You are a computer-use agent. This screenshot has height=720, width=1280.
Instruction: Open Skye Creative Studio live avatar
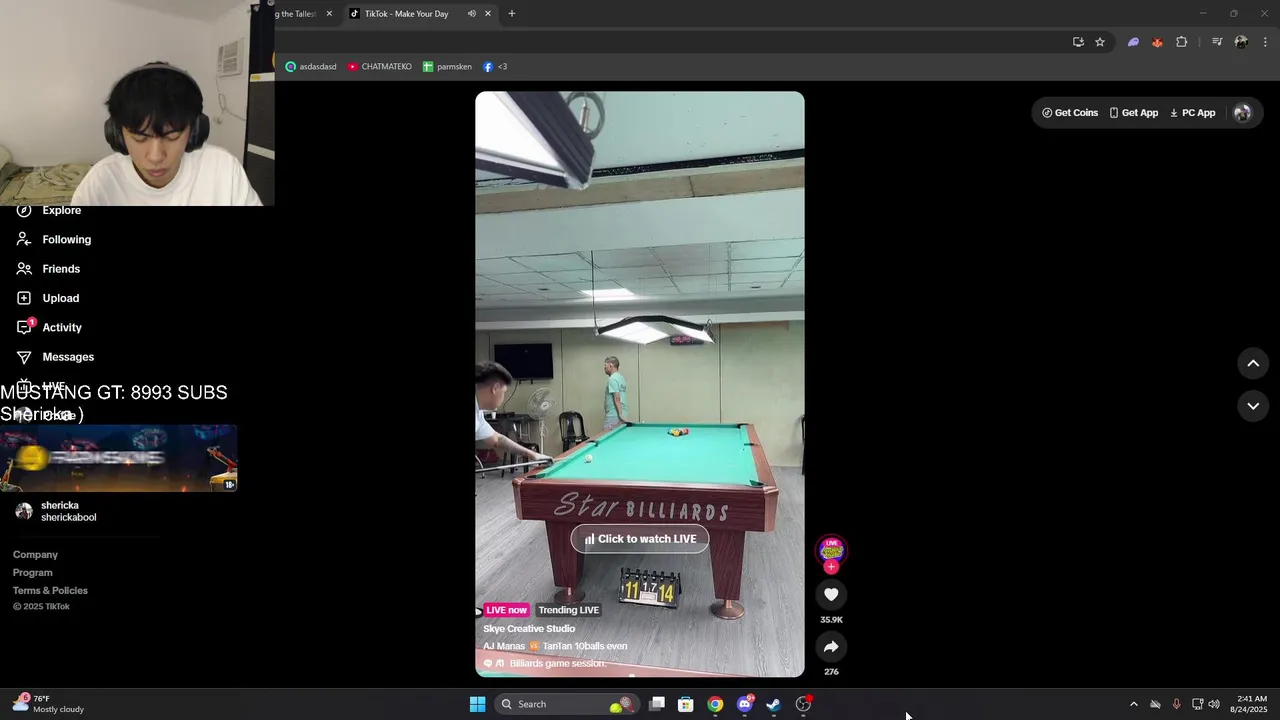pos(831,549)
